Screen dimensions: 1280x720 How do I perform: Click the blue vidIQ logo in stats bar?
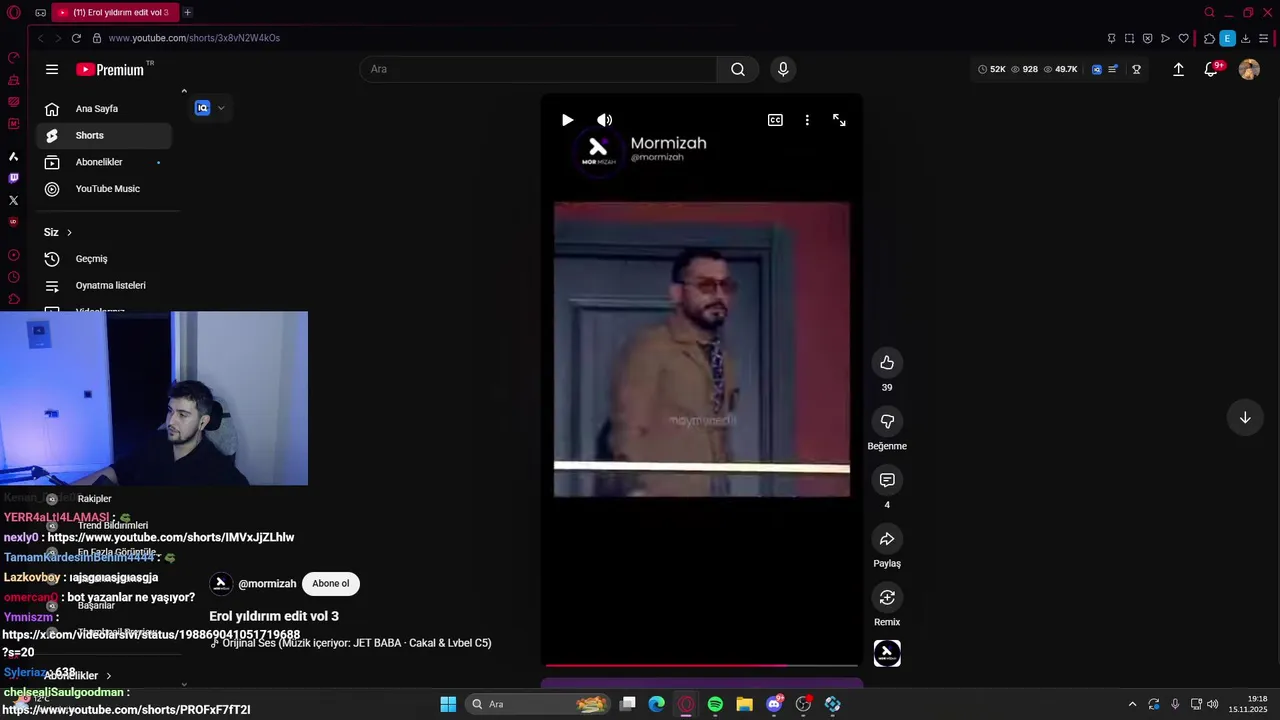[x=1097, y=69]
